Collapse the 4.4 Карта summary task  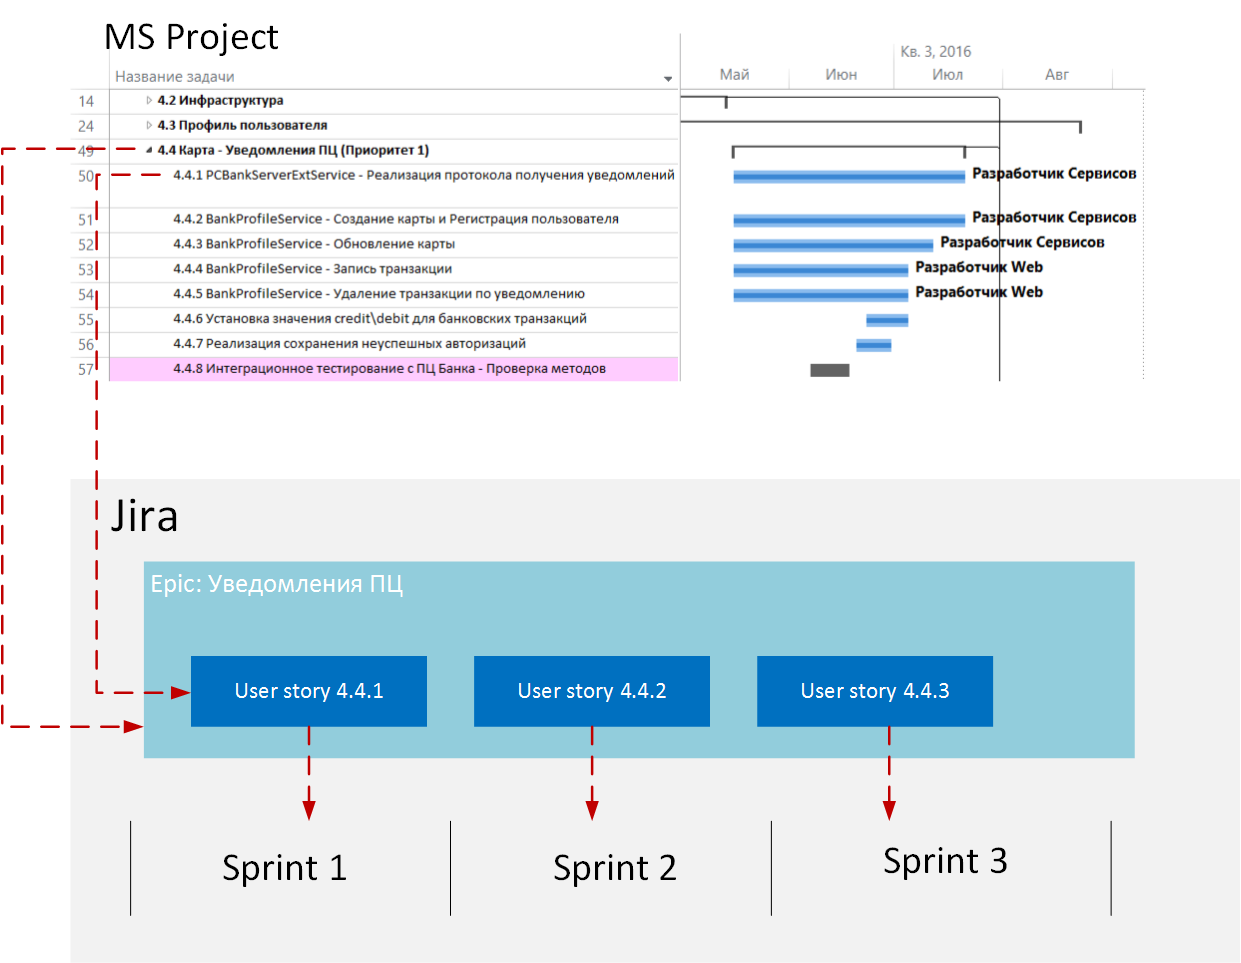pyautogui.click(x=149, y=150)
